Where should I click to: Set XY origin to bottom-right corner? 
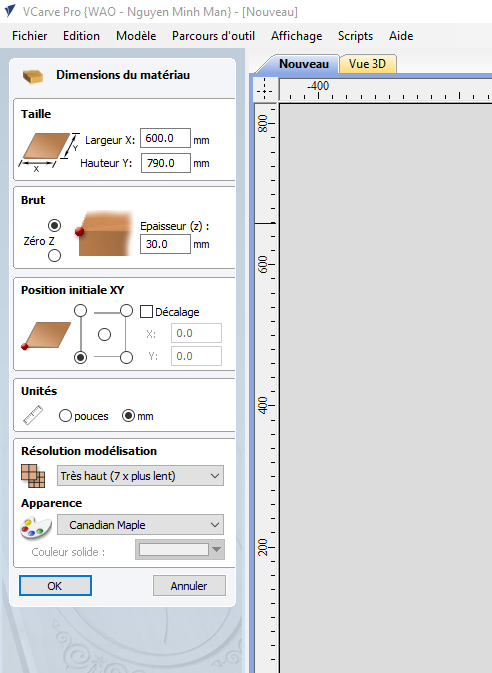point(126,357)
